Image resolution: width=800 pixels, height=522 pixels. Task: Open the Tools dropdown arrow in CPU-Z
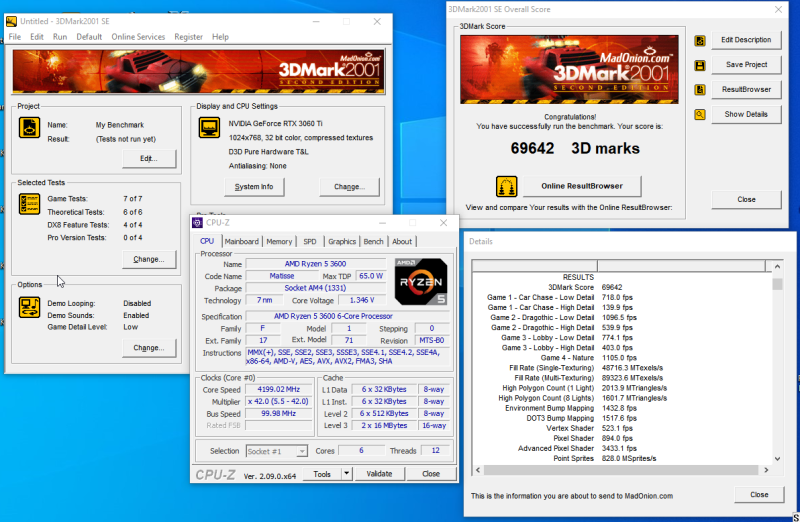tap(346, 474)
